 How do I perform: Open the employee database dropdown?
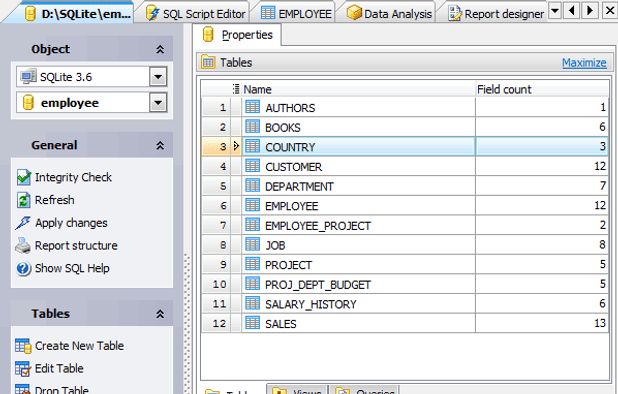pyautogui.click(x=158, y=102)
